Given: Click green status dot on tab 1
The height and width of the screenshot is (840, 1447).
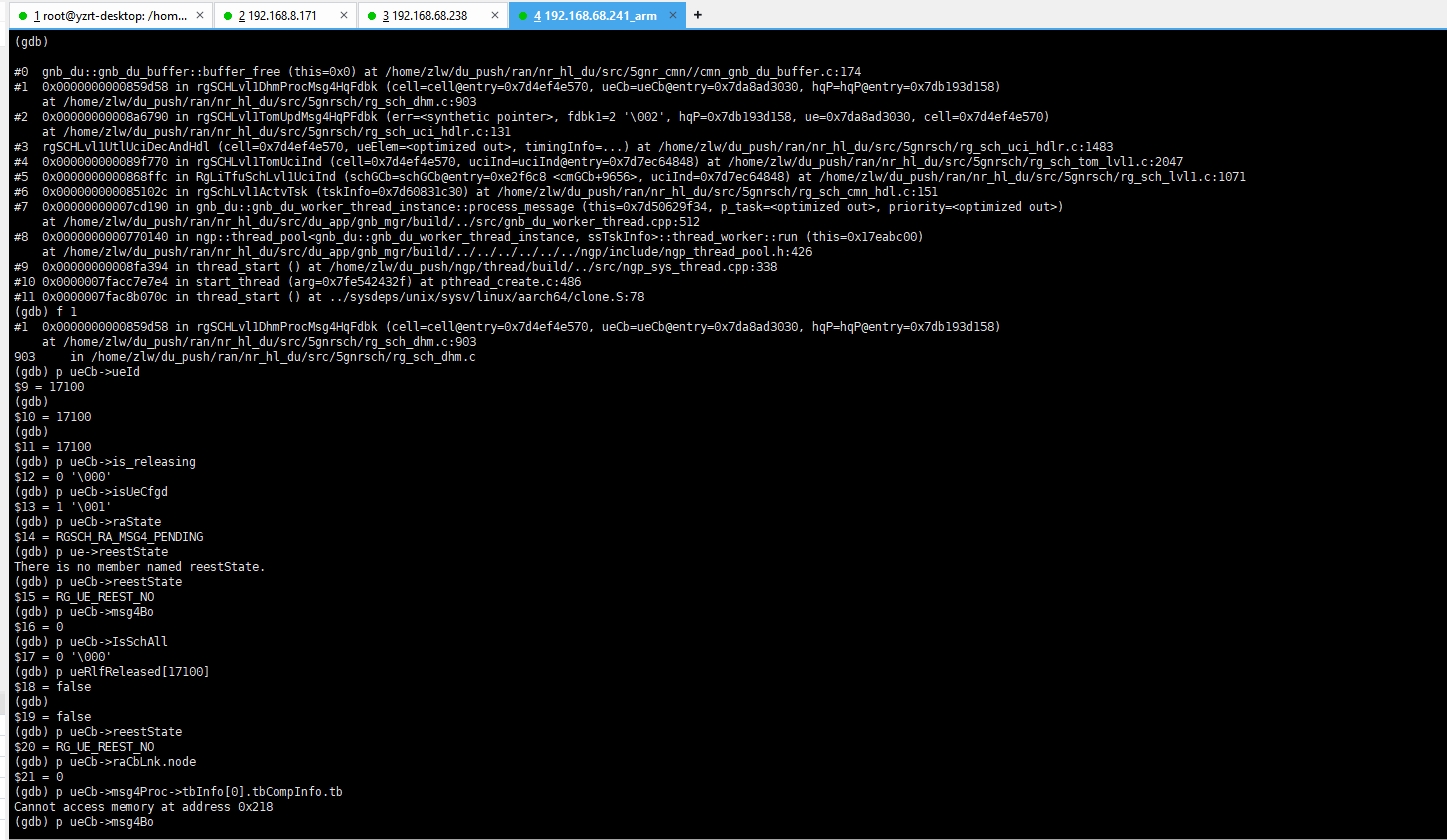Looking at the screenshot, I should [x=23, y=16].
